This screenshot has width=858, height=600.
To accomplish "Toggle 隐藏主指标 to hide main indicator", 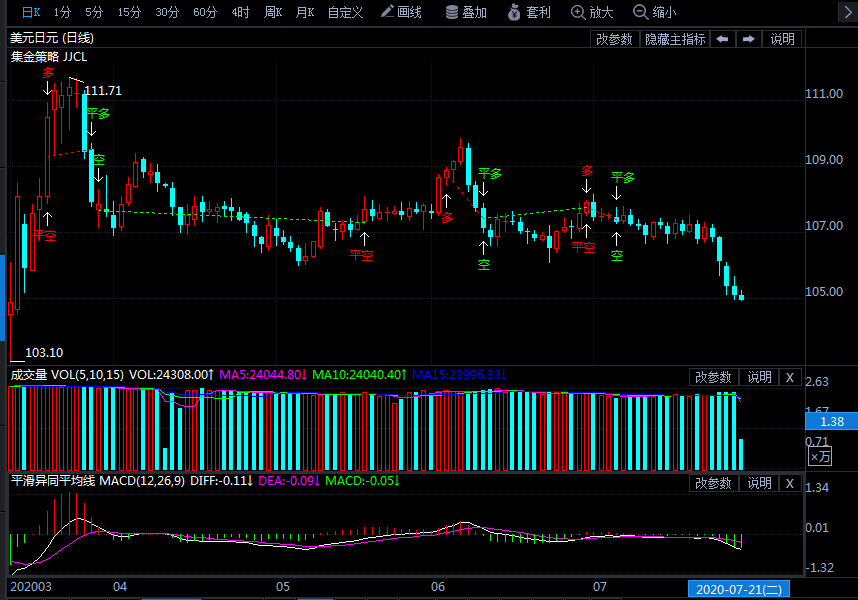I will point(675,39).
